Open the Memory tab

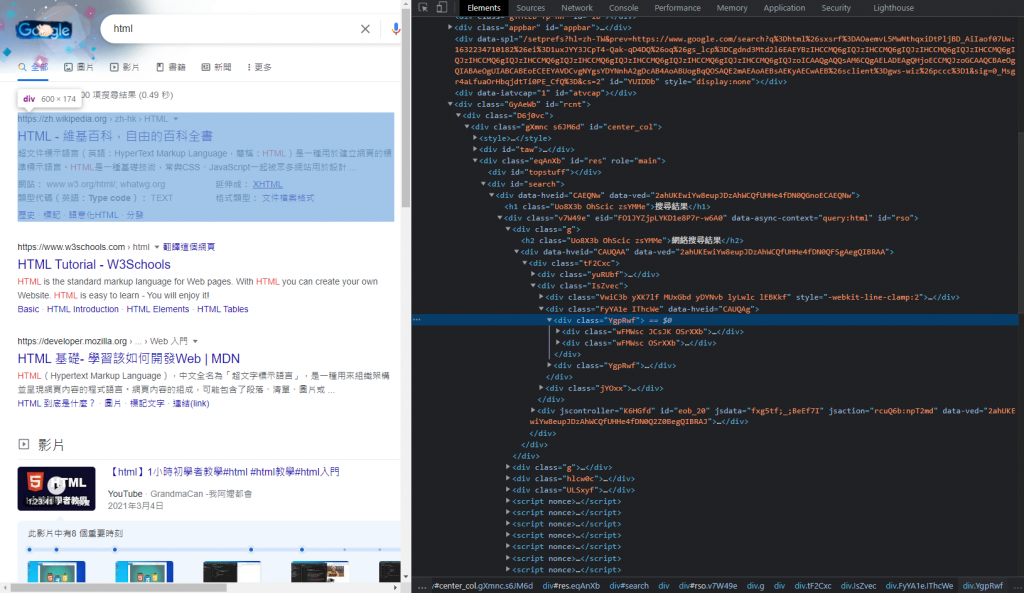[x=731, y=8]
